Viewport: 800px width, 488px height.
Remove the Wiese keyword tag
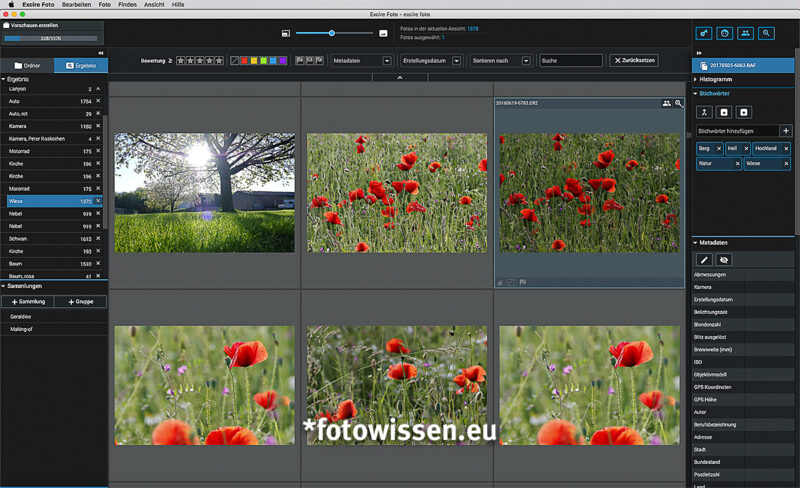tap(786, 163)
